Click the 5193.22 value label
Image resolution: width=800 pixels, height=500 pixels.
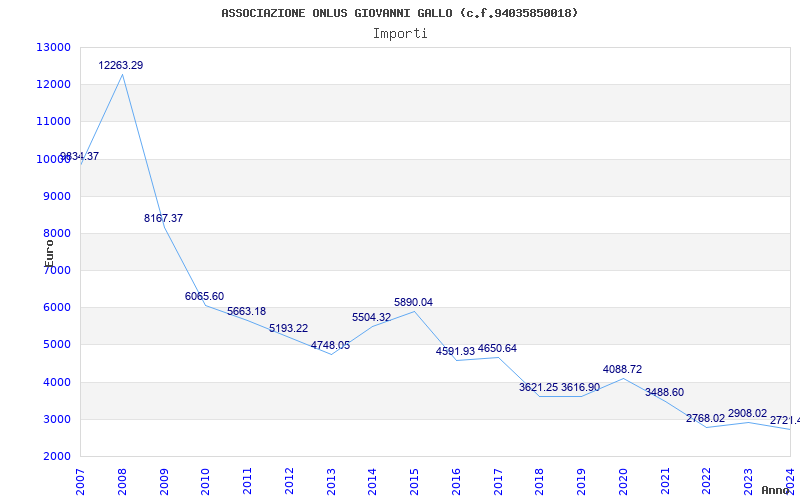pyautogui.click(x=288, y=328)
